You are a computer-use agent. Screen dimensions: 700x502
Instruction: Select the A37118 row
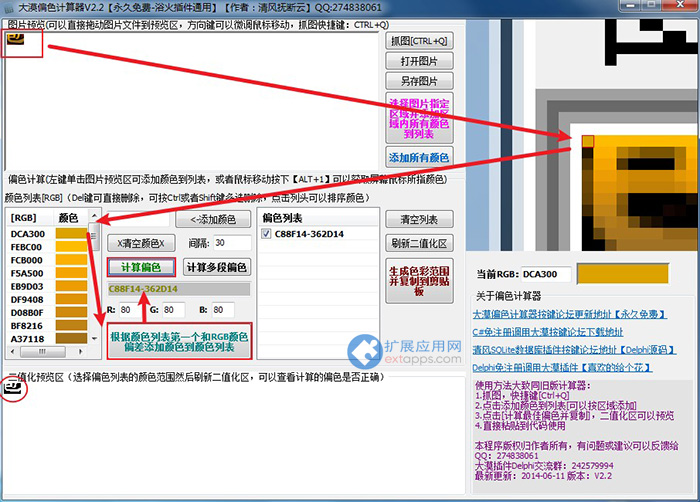[48, 339]
